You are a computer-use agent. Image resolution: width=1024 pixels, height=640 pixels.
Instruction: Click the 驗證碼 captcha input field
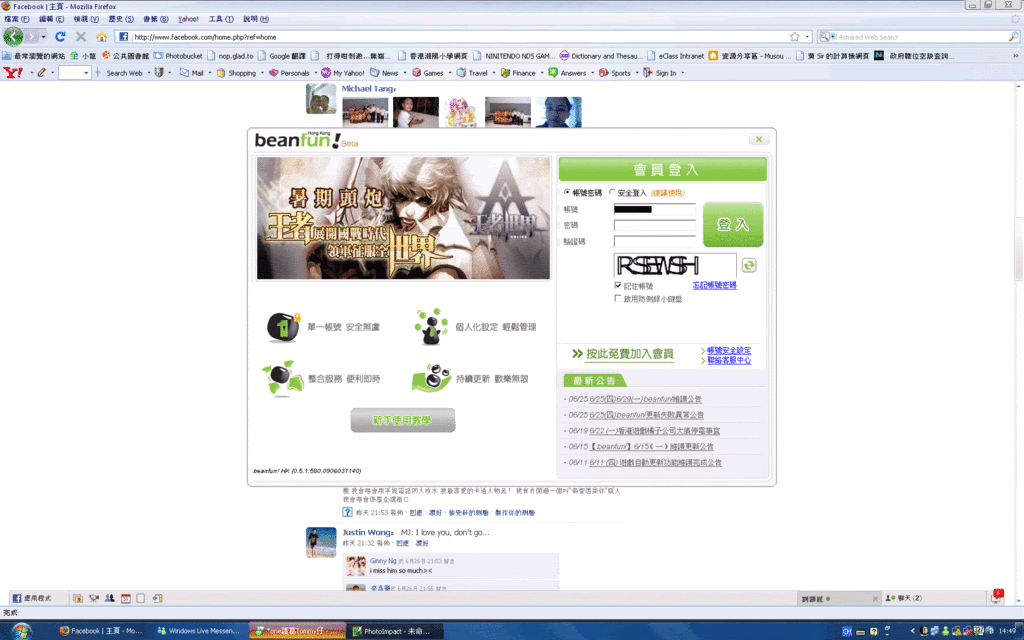pos(654,242)
